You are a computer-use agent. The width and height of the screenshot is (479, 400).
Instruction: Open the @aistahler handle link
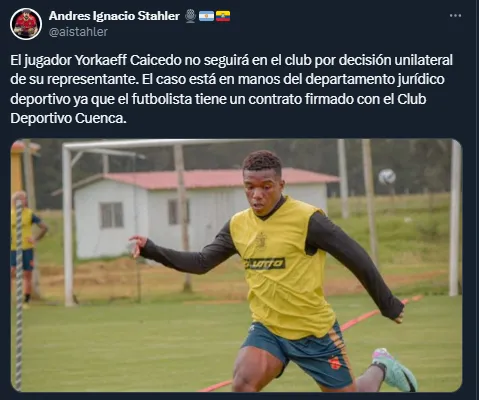[x=78, y=32]
